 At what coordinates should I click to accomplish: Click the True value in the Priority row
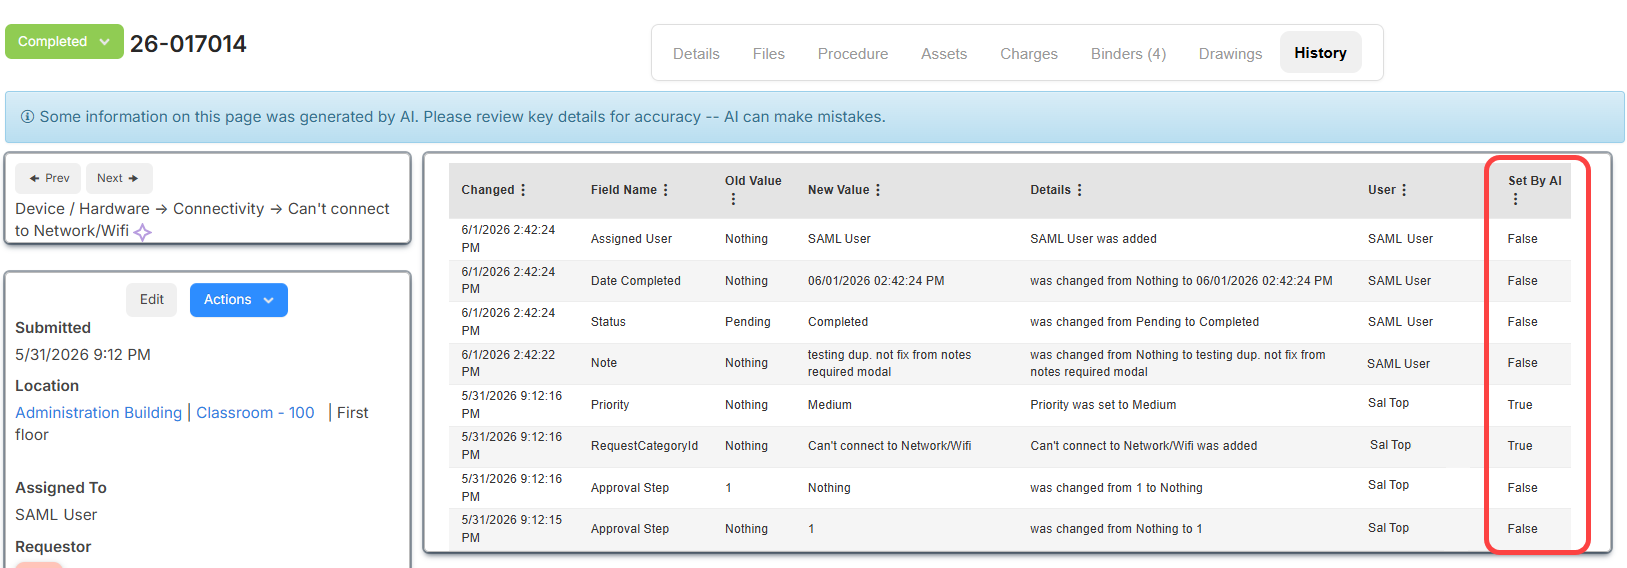(x=1520, y=405)
